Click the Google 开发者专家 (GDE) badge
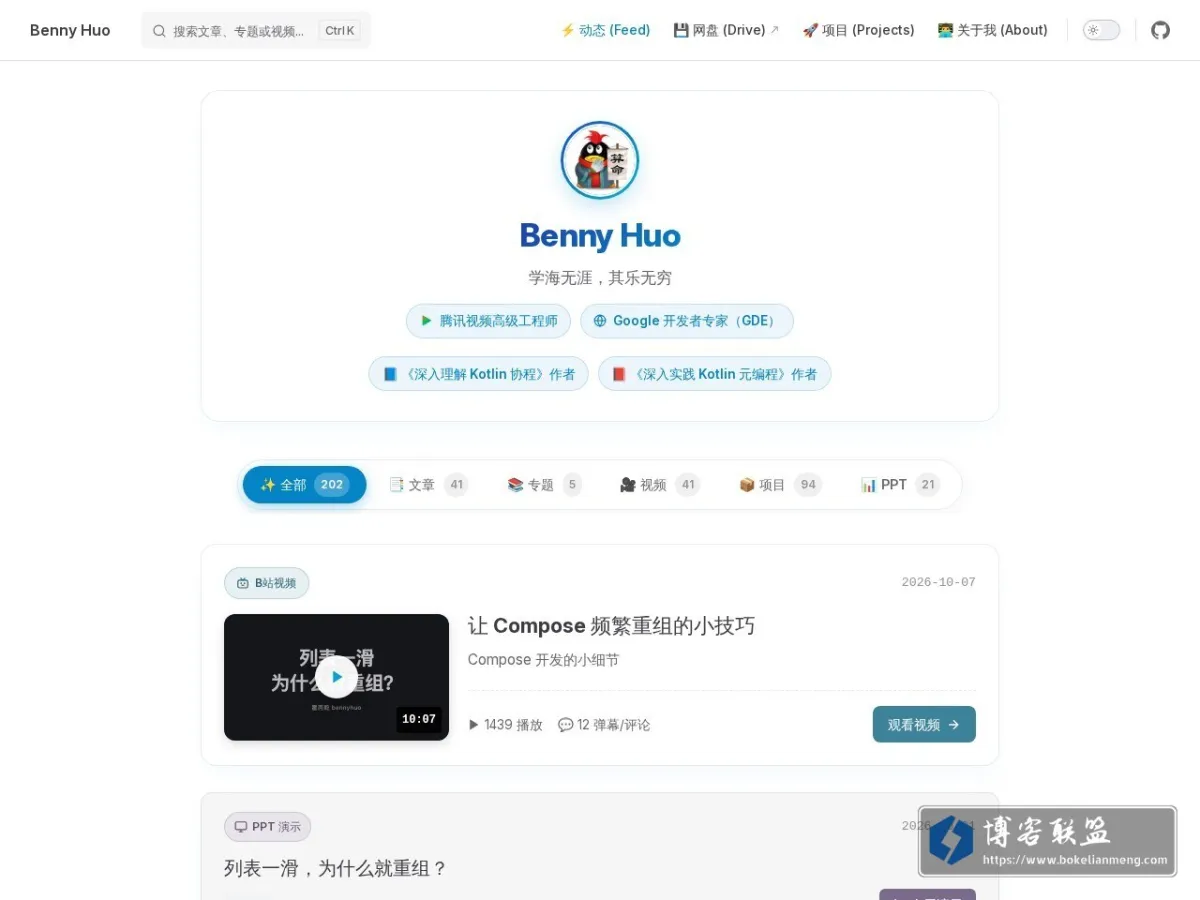 [x=686, y=321]
